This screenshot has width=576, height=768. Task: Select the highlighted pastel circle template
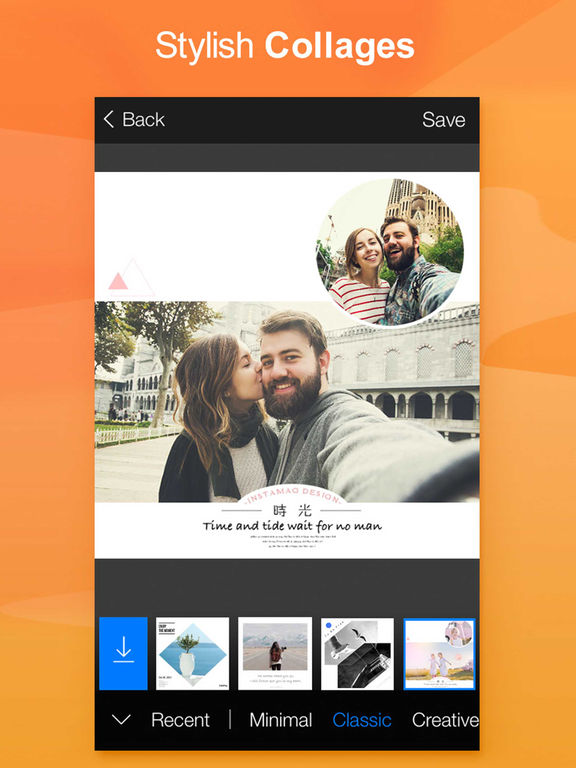(x=439, y=653)
